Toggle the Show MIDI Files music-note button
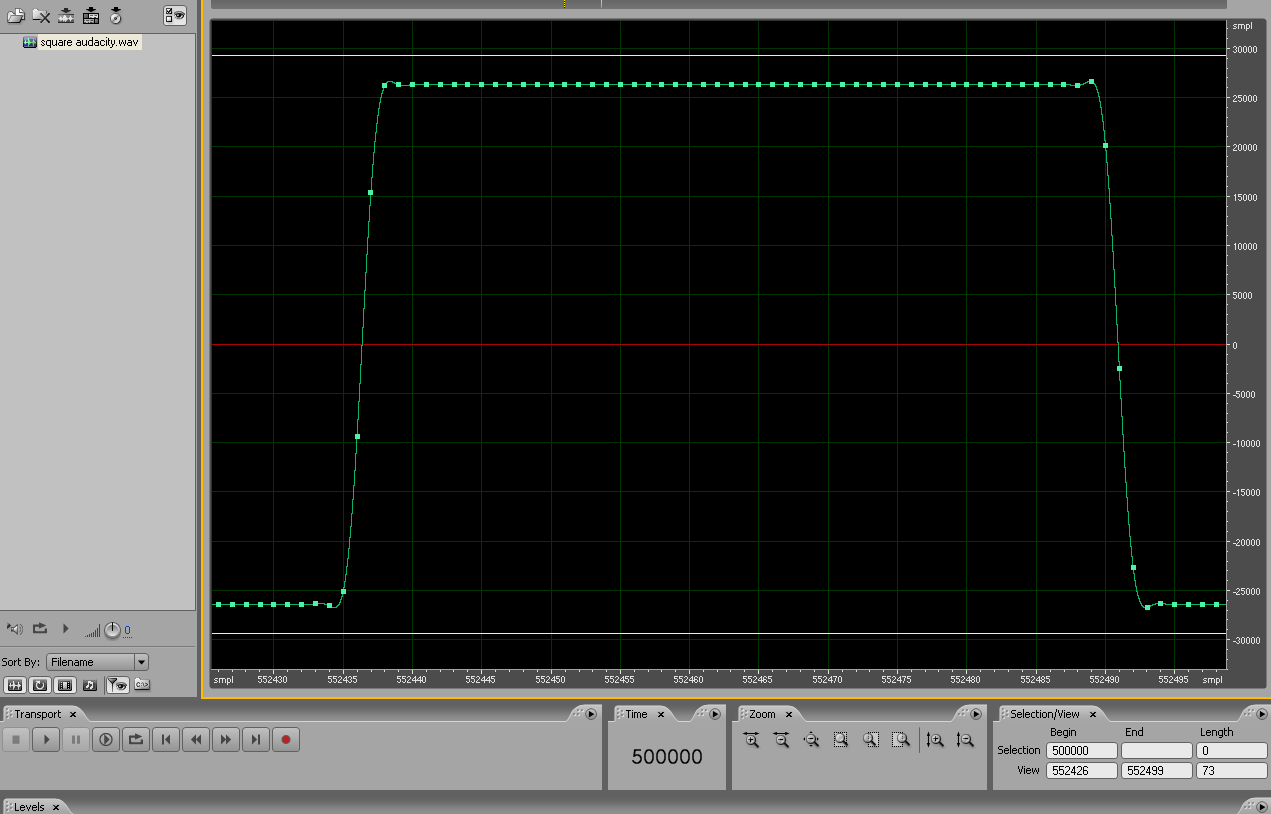Screen dimensions: 1271x814 (x=89, y=685)
